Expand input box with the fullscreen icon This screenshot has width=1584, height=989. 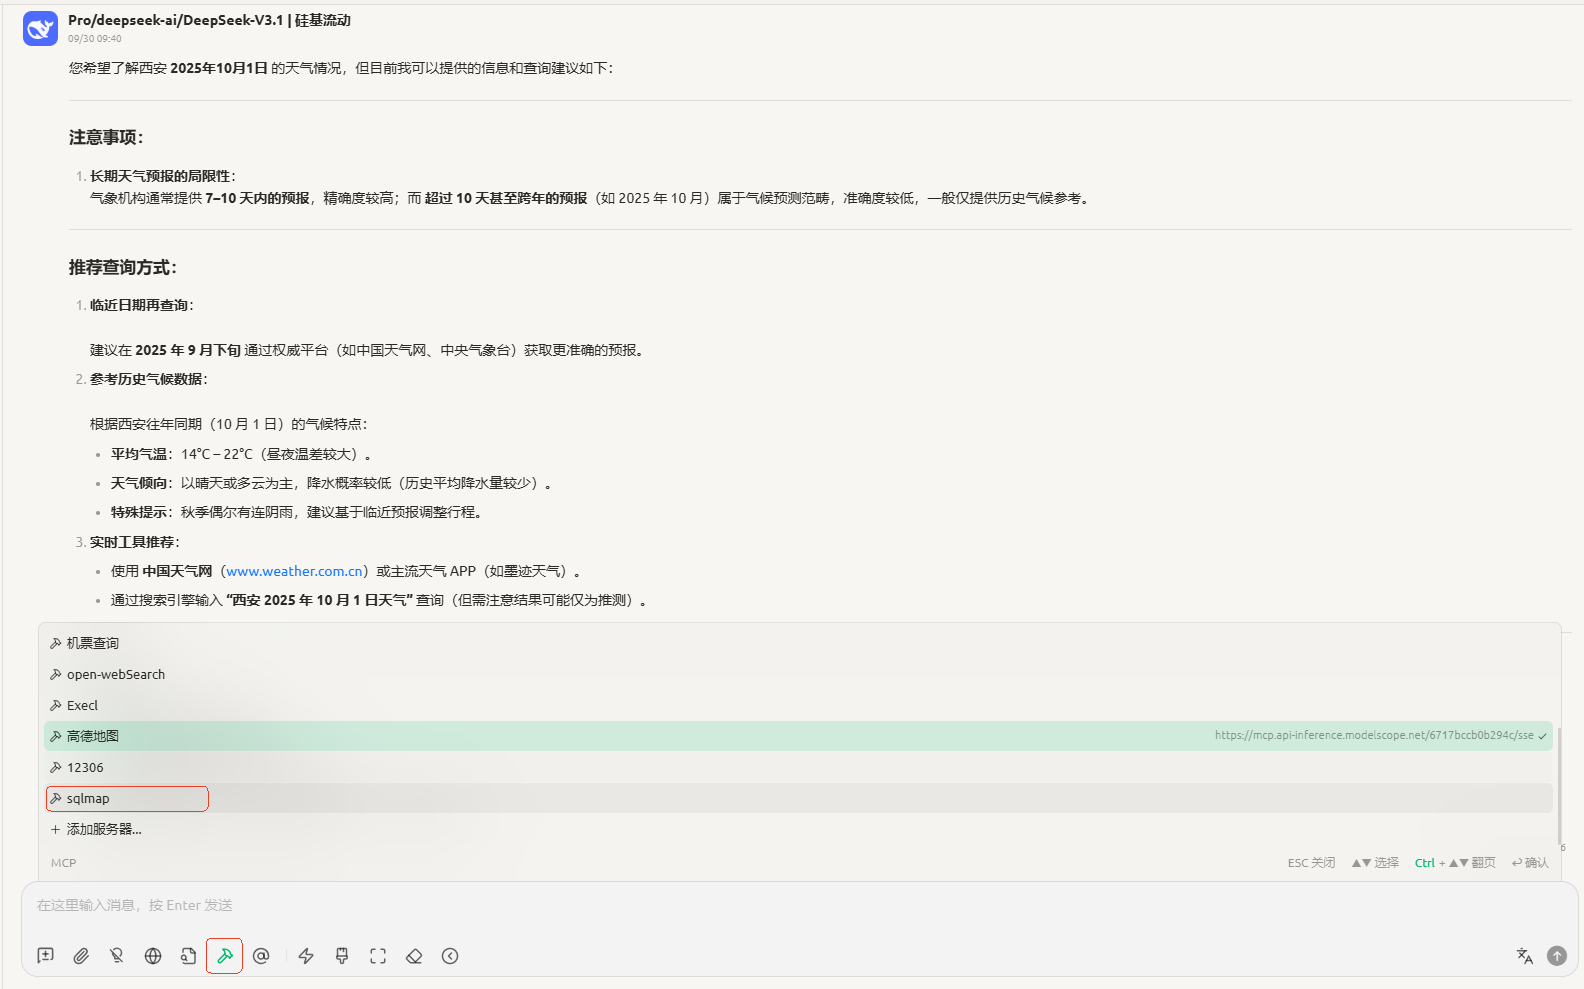tap(378, 956)
